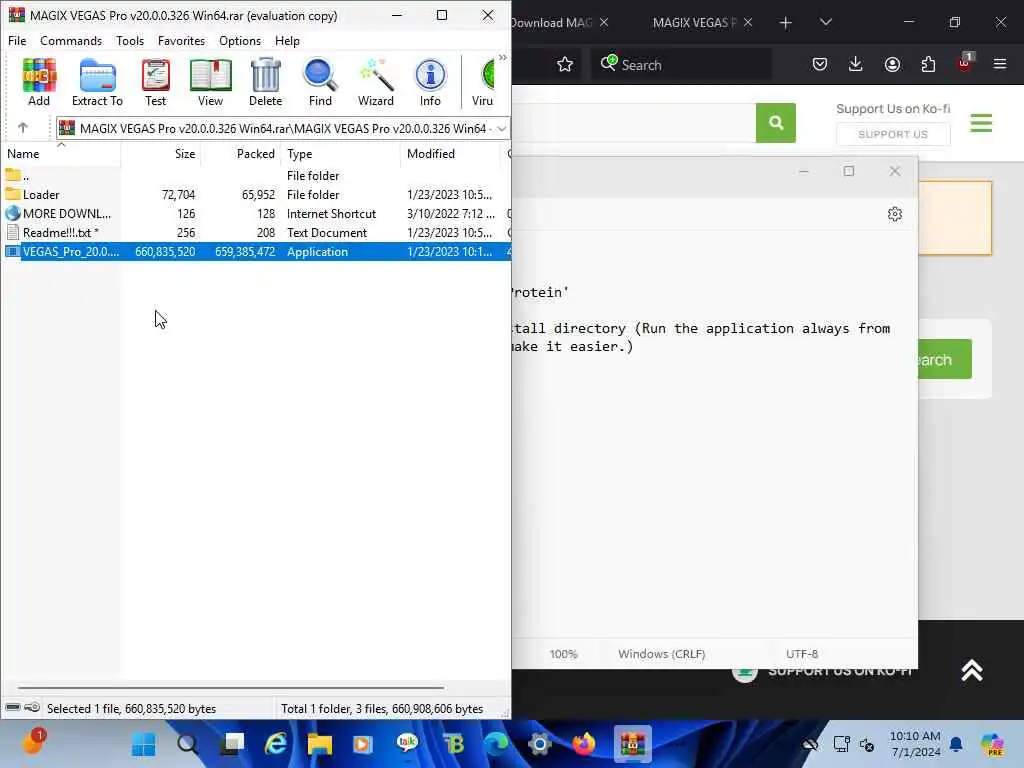Run the Test archive tool
Image resolution: width=1024 pixels, height=768 pixels.
[x=155, y=82]
